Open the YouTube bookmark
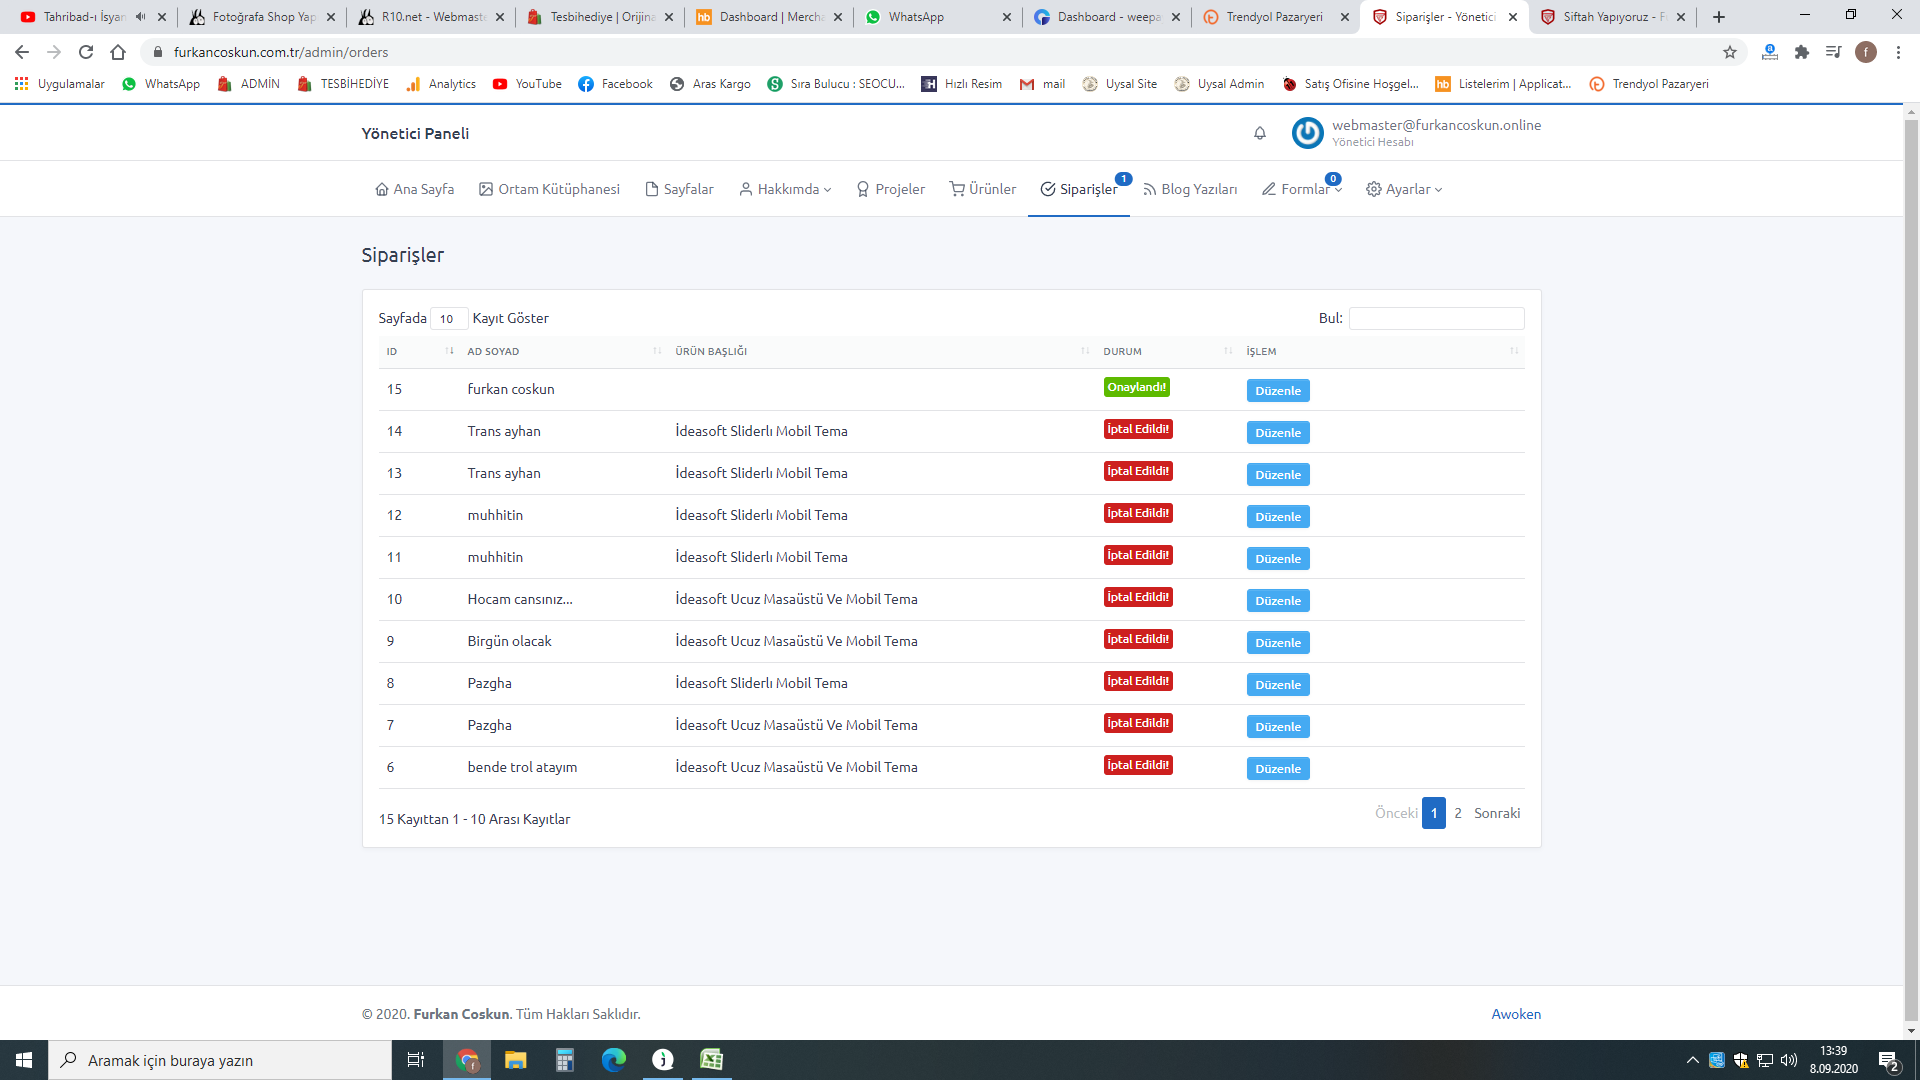The width and height of the screenshot is (1920, 1080). 527,84
